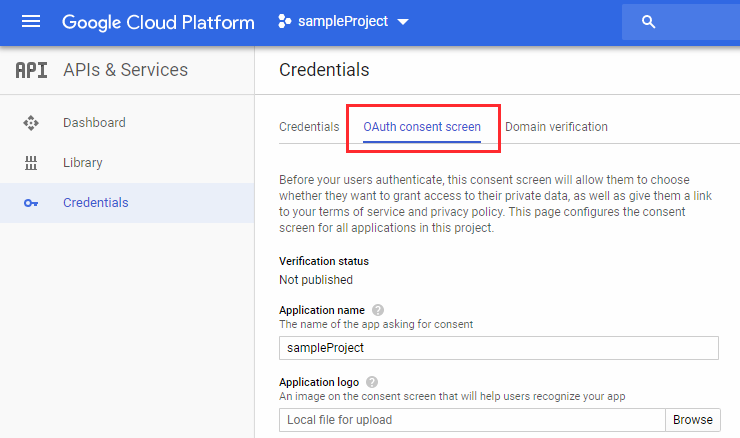Click the Local file for upload field
Screen dimensions: 740x438
click(x=472, y=420)
